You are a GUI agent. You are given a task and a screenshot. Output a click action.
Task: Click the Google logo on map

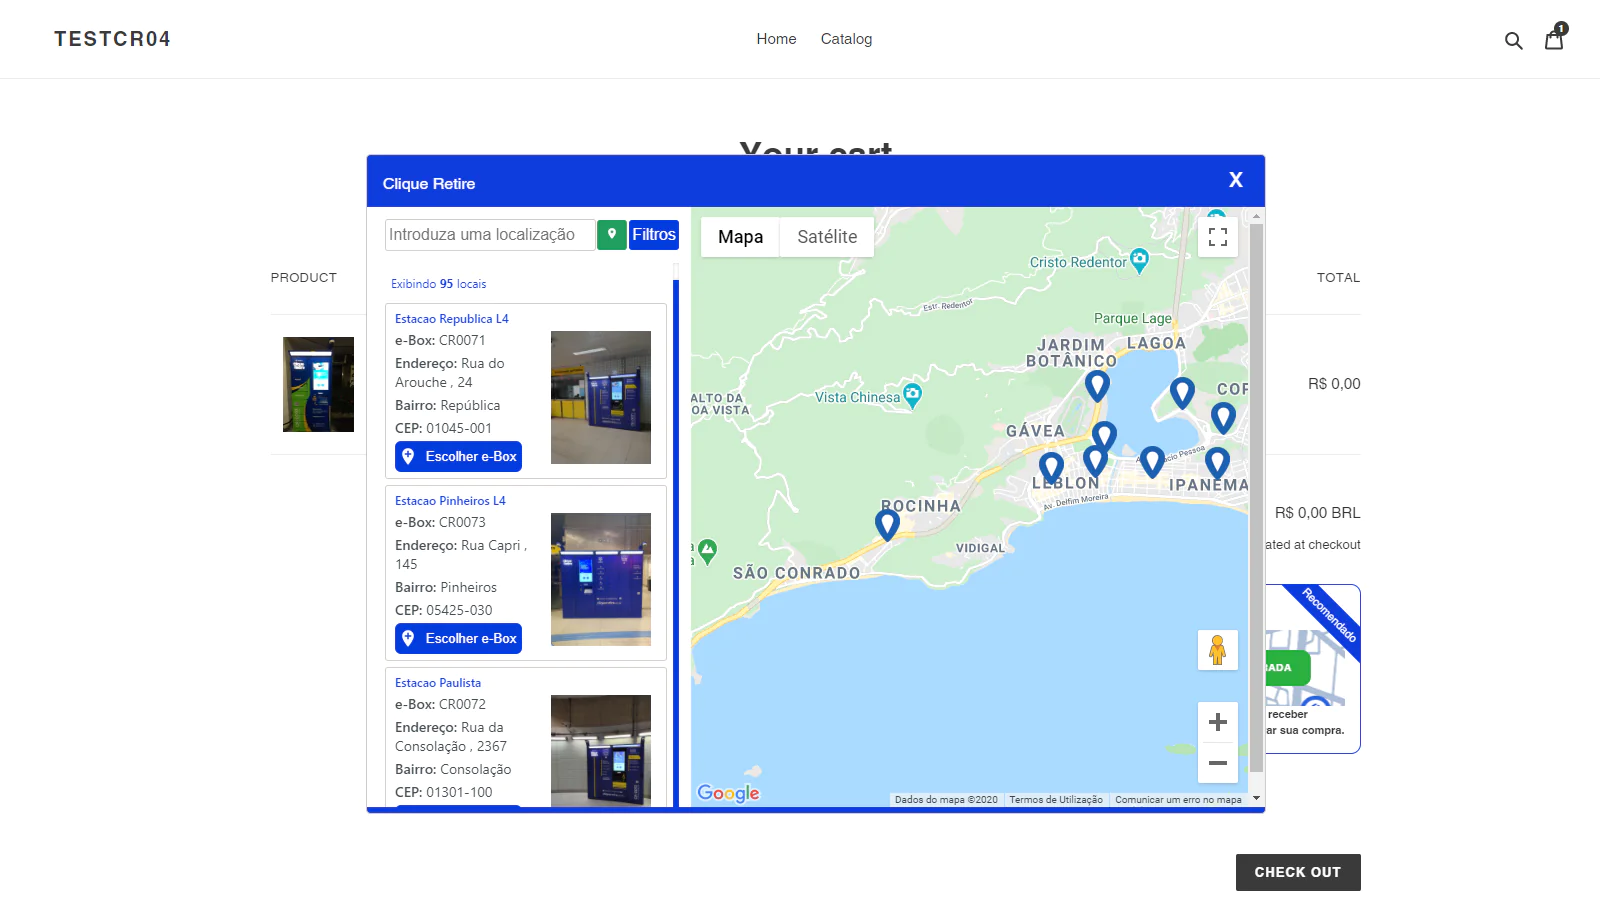pyautogui.click(x=729, y=793)
